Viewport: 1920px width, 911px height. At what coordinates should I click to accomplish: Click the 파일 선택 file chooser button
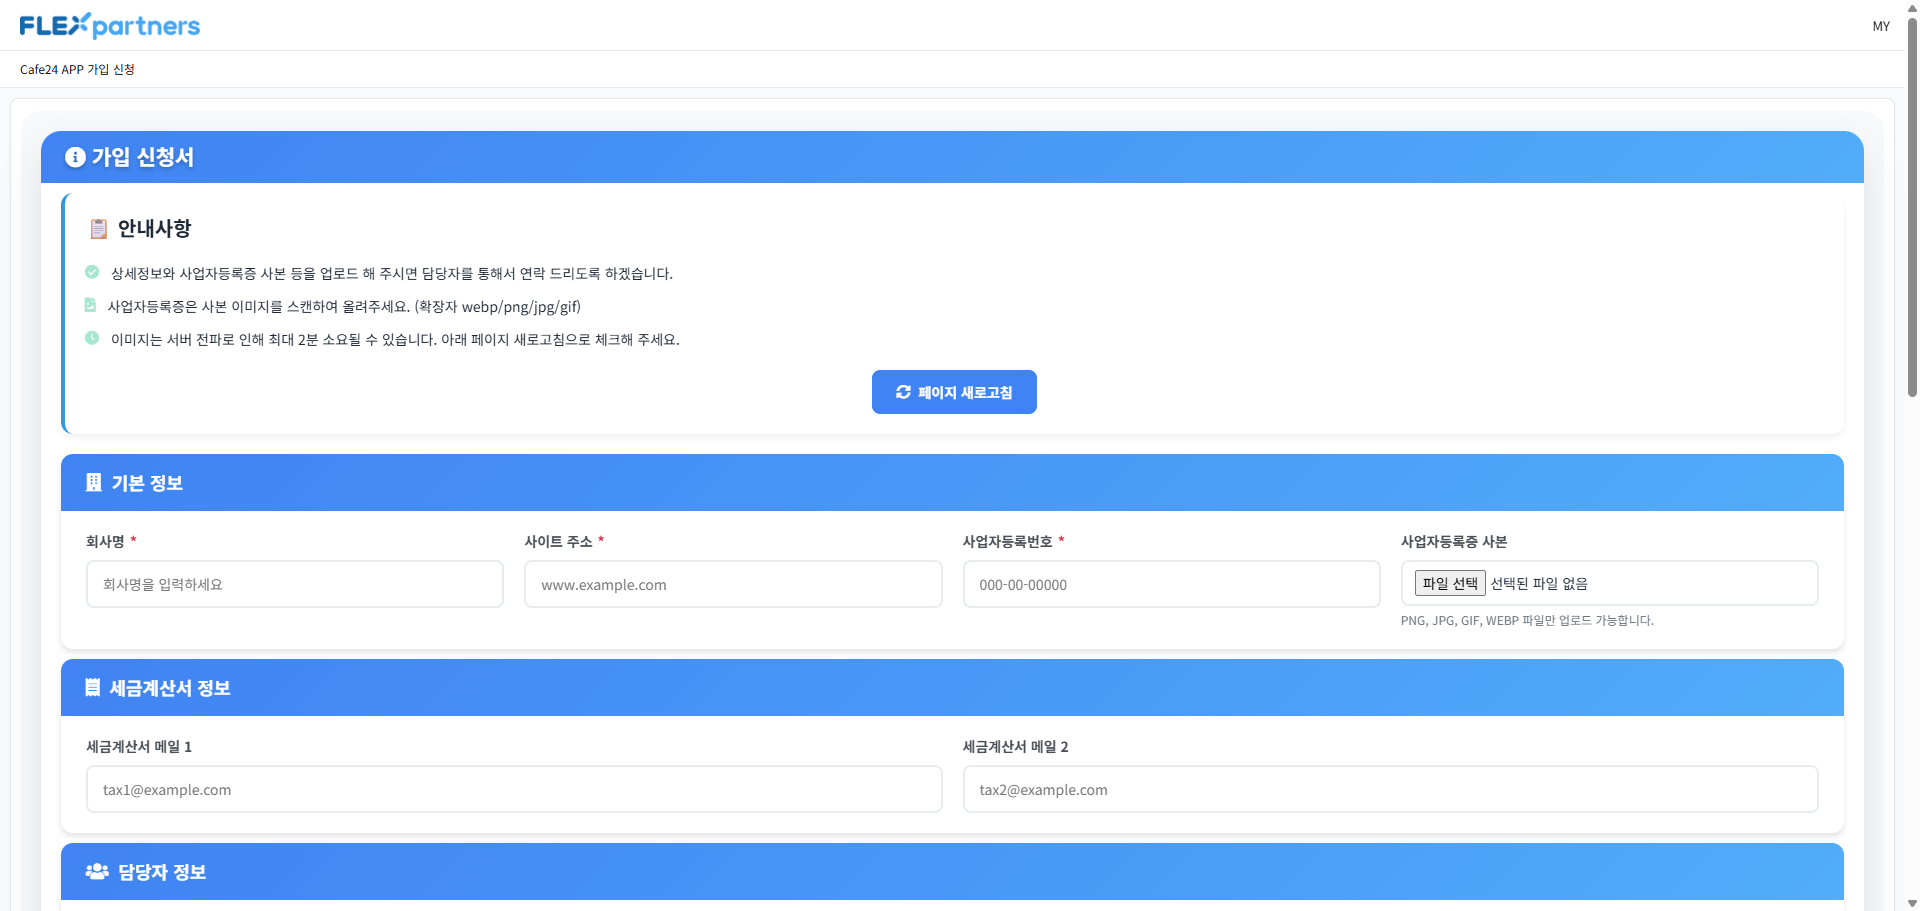1449,584
